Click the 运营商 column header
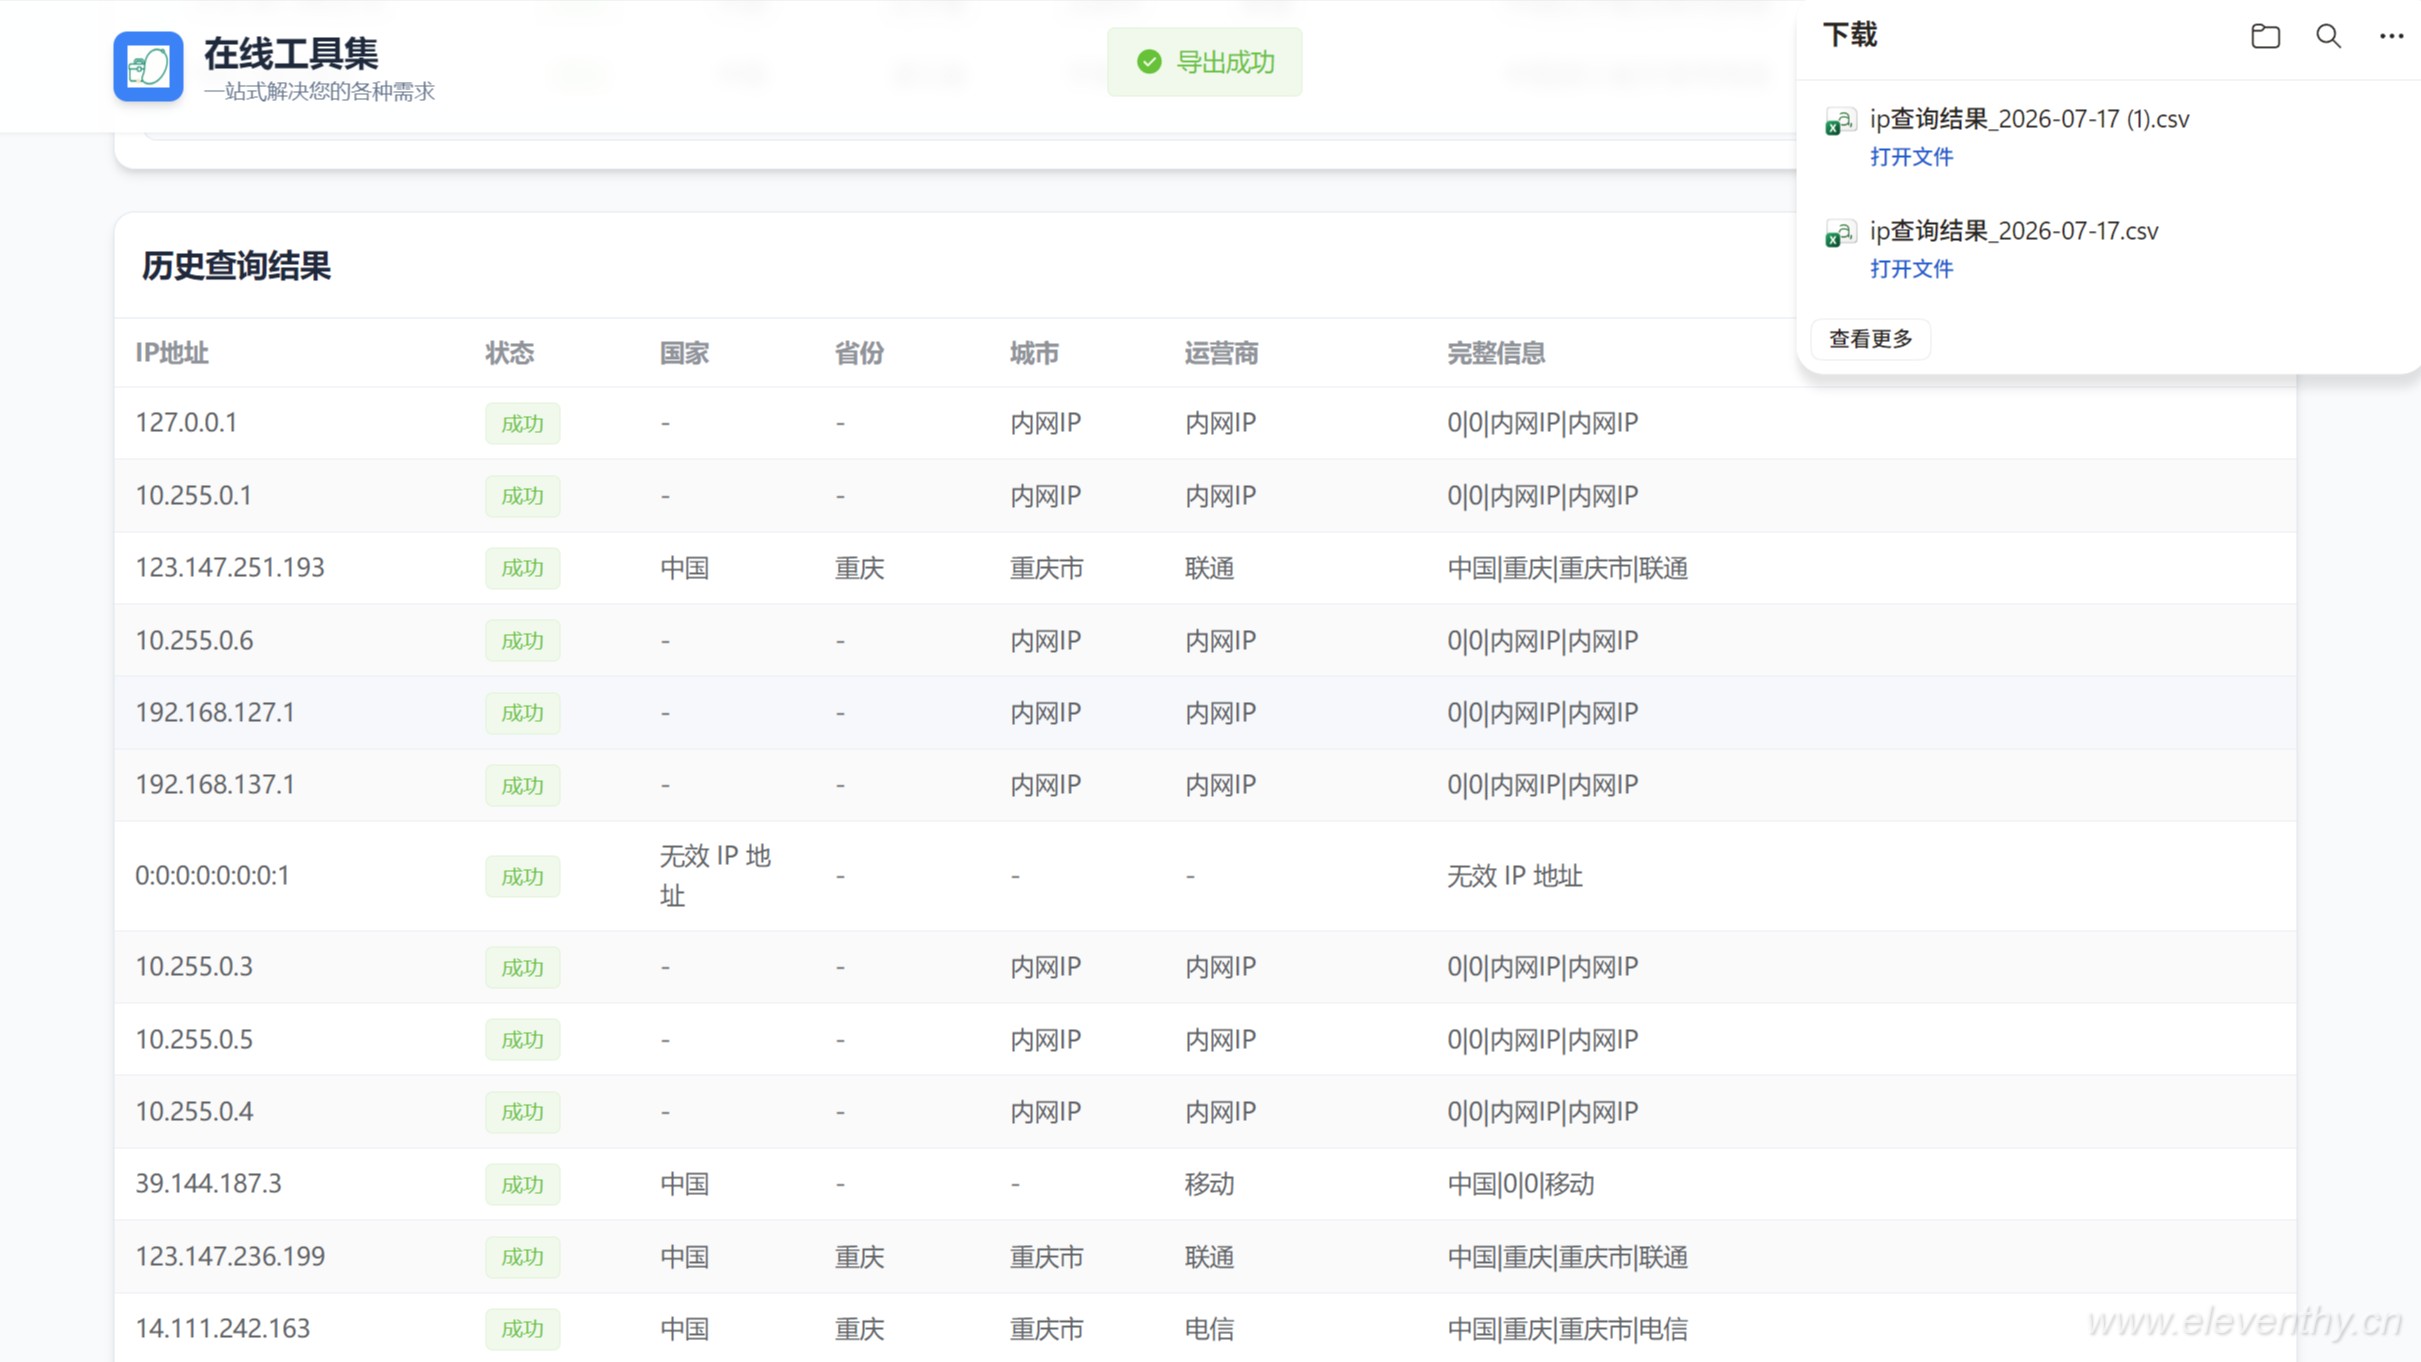Viewport: 2421px width, 1362px height. point(1221,353)
